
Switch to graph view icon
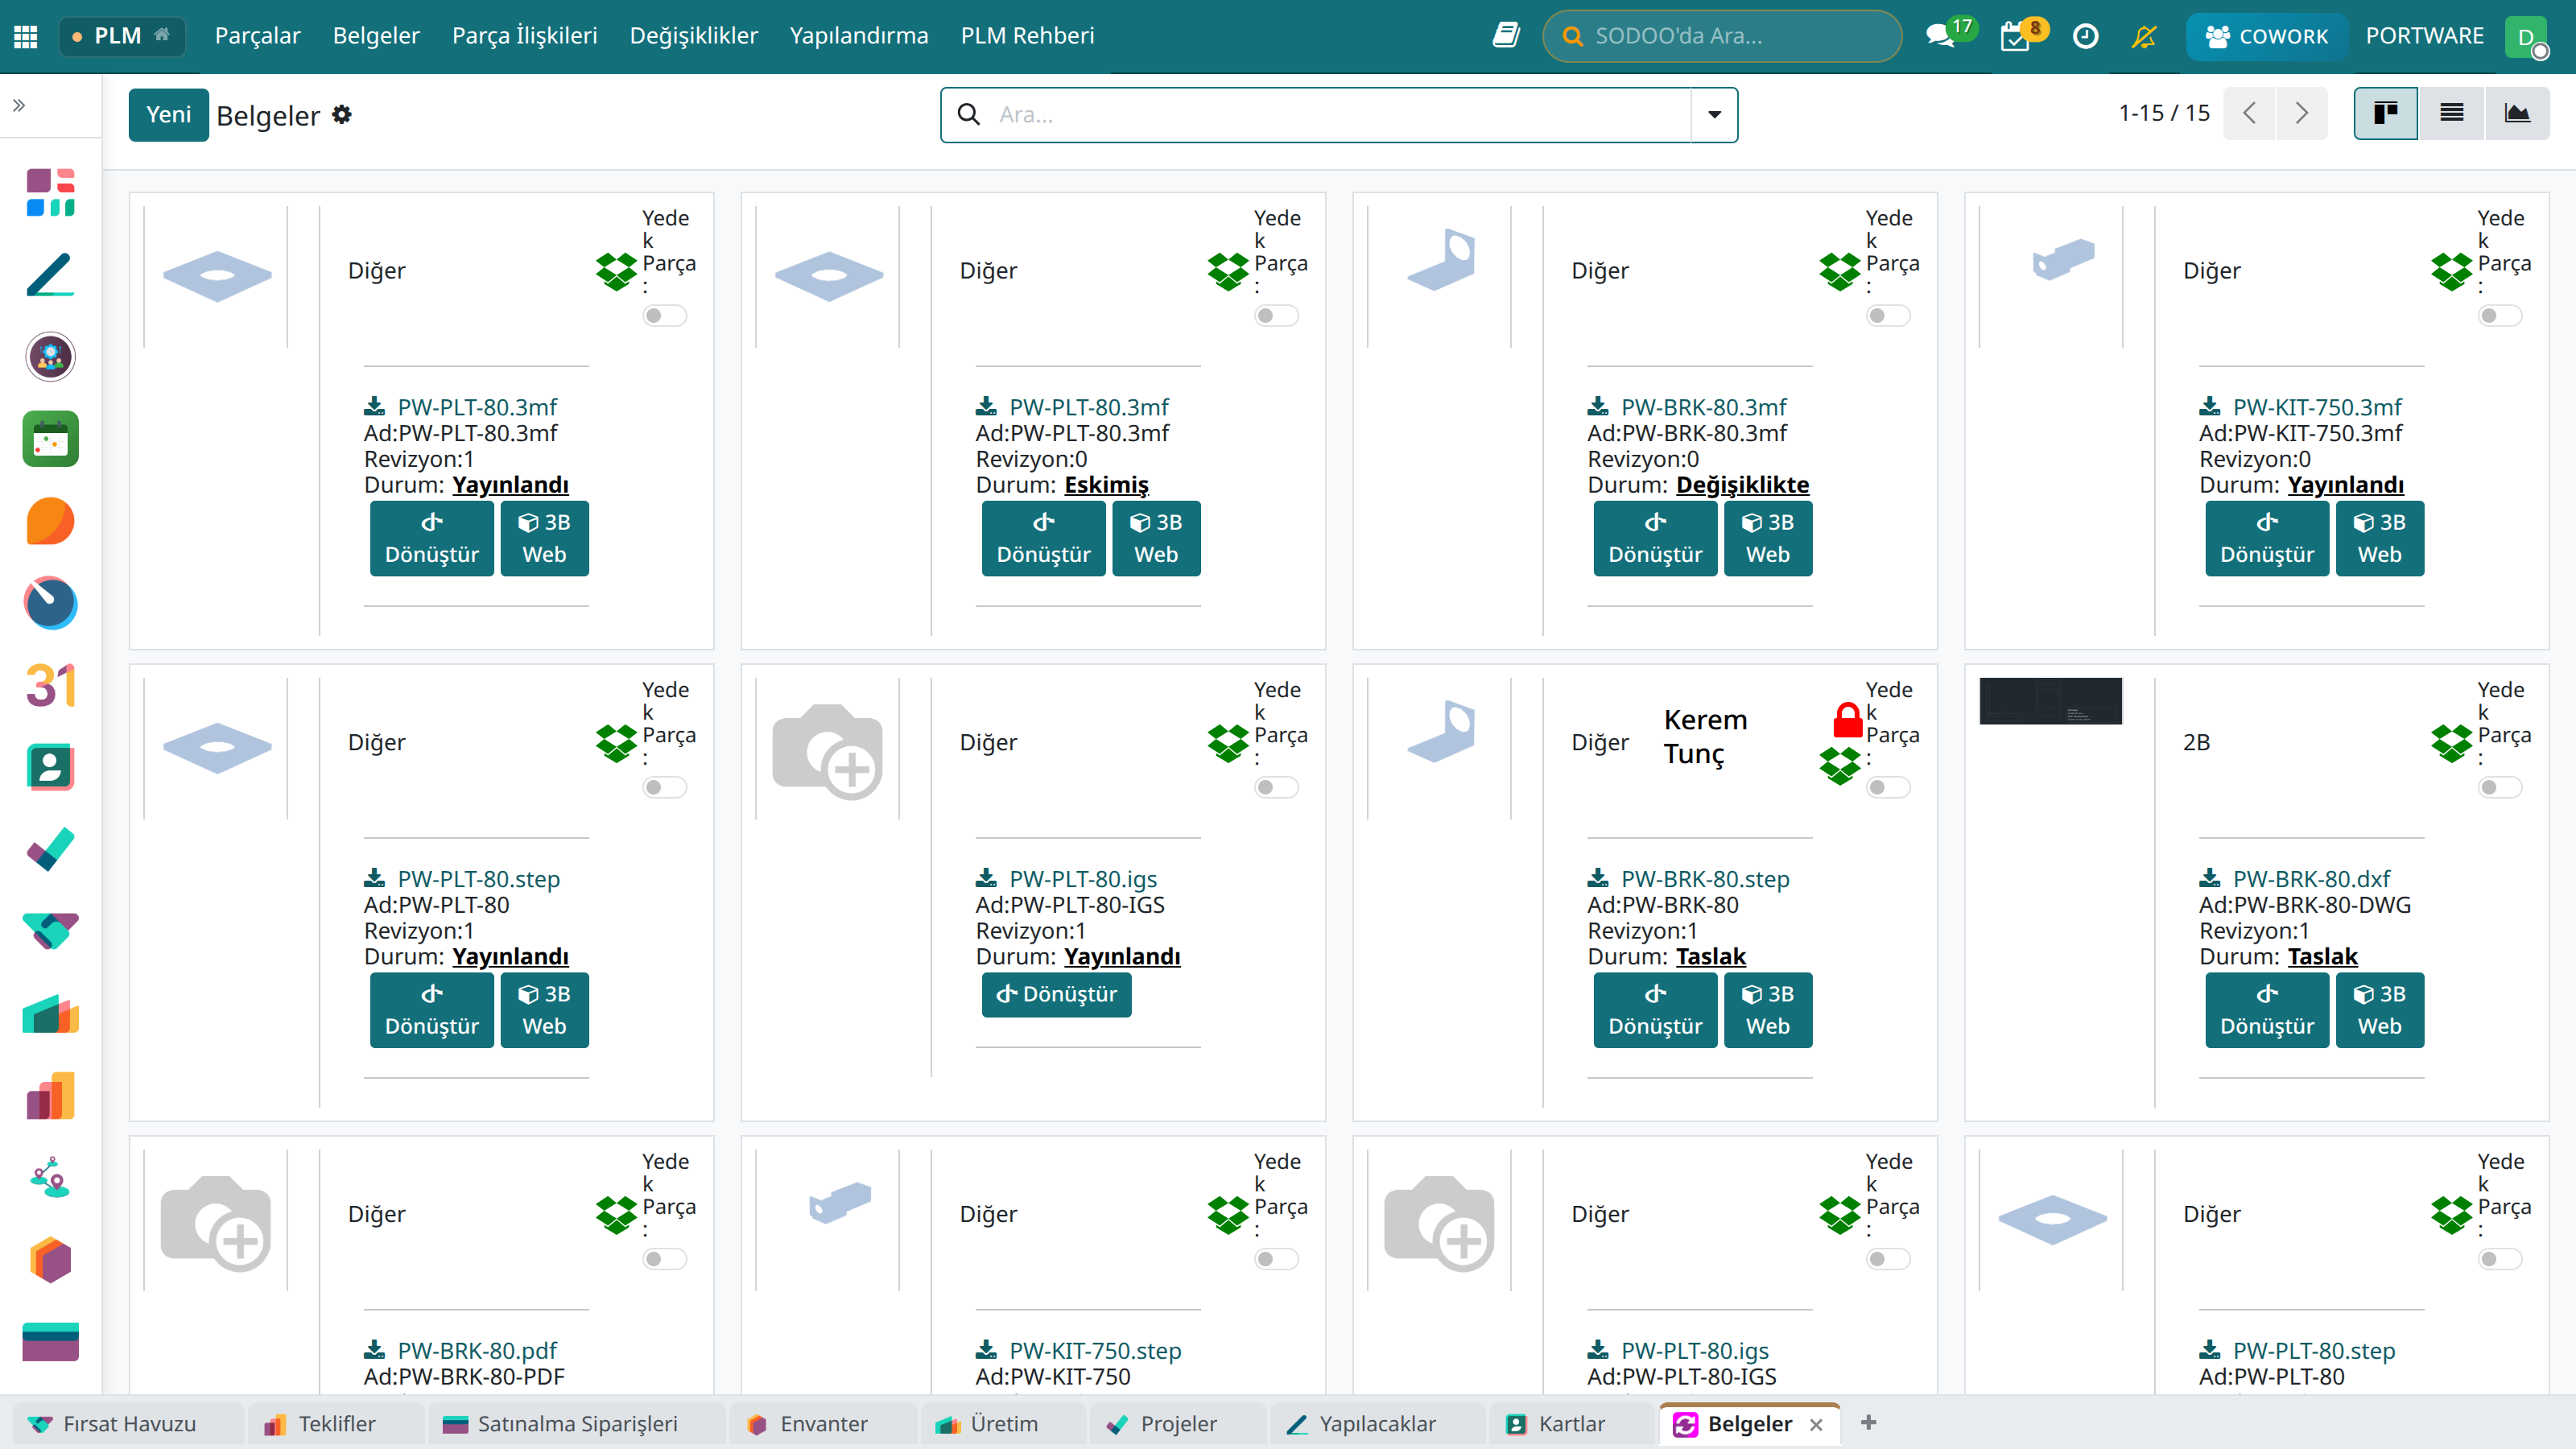pyautogui.click(x=2517, y=113)
